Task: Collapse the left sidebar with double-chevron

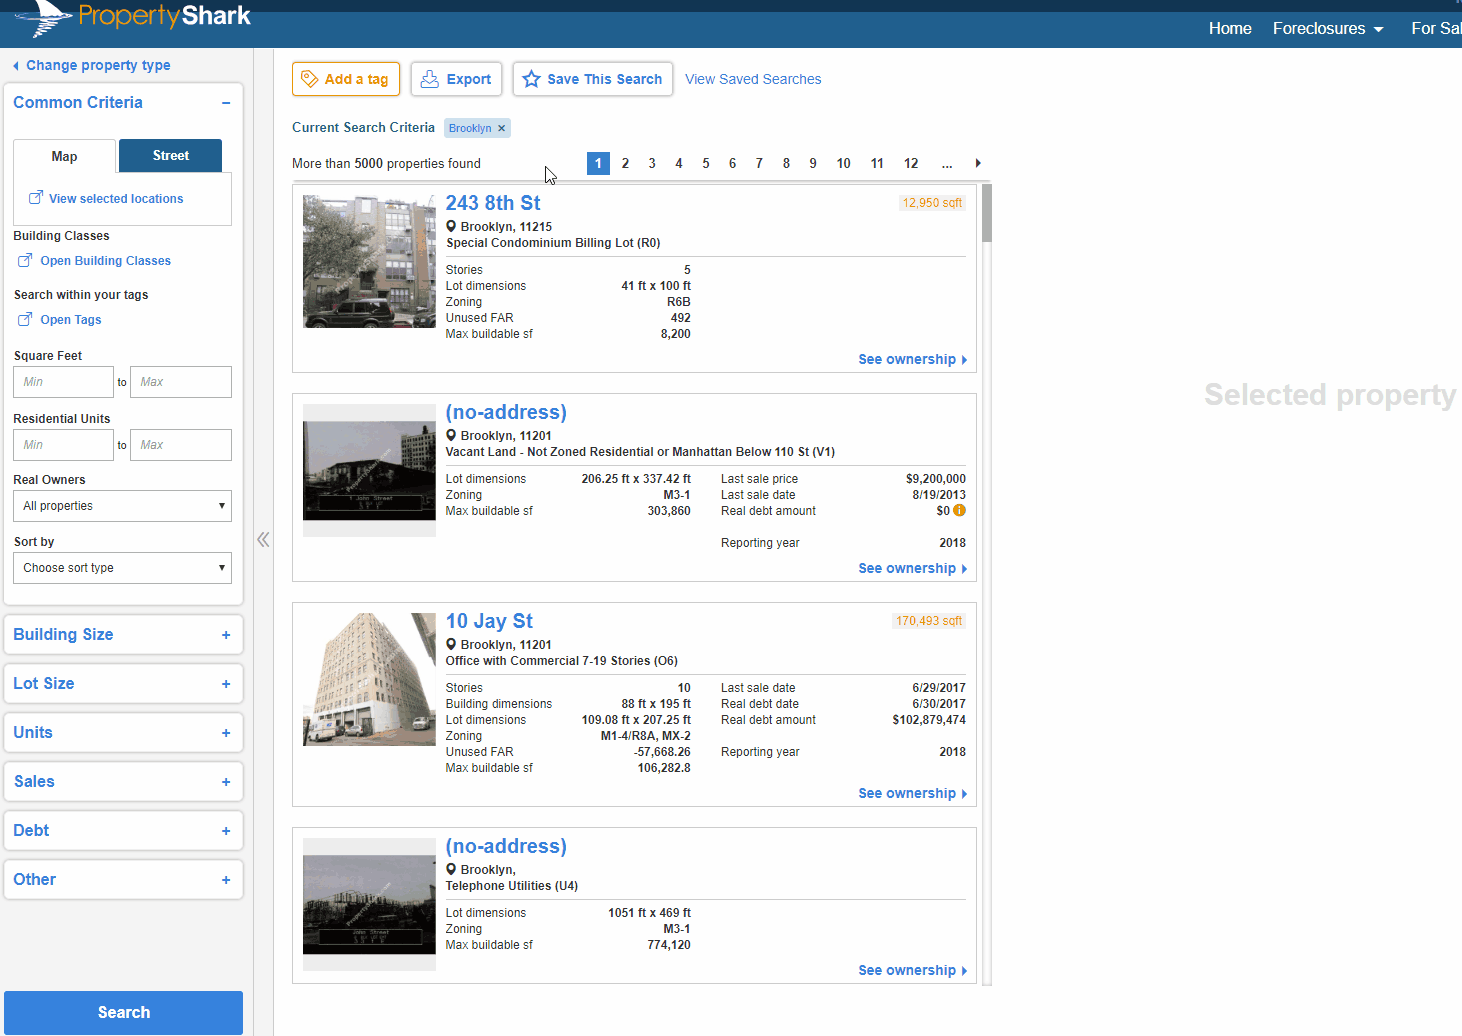Action: coord(263,540)
